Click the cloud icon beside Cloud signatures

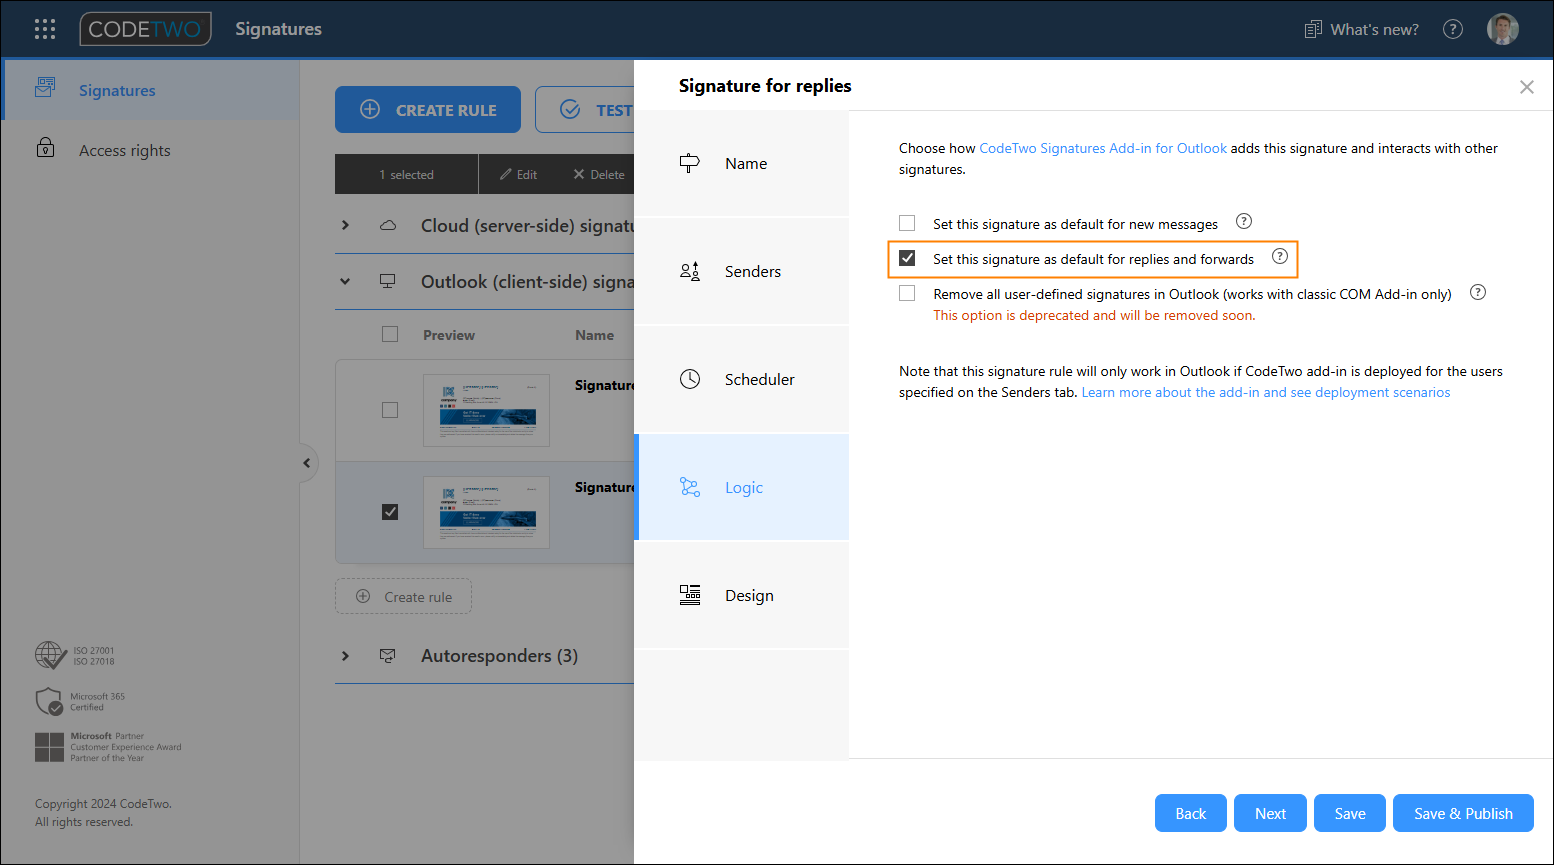click(388, 225)
